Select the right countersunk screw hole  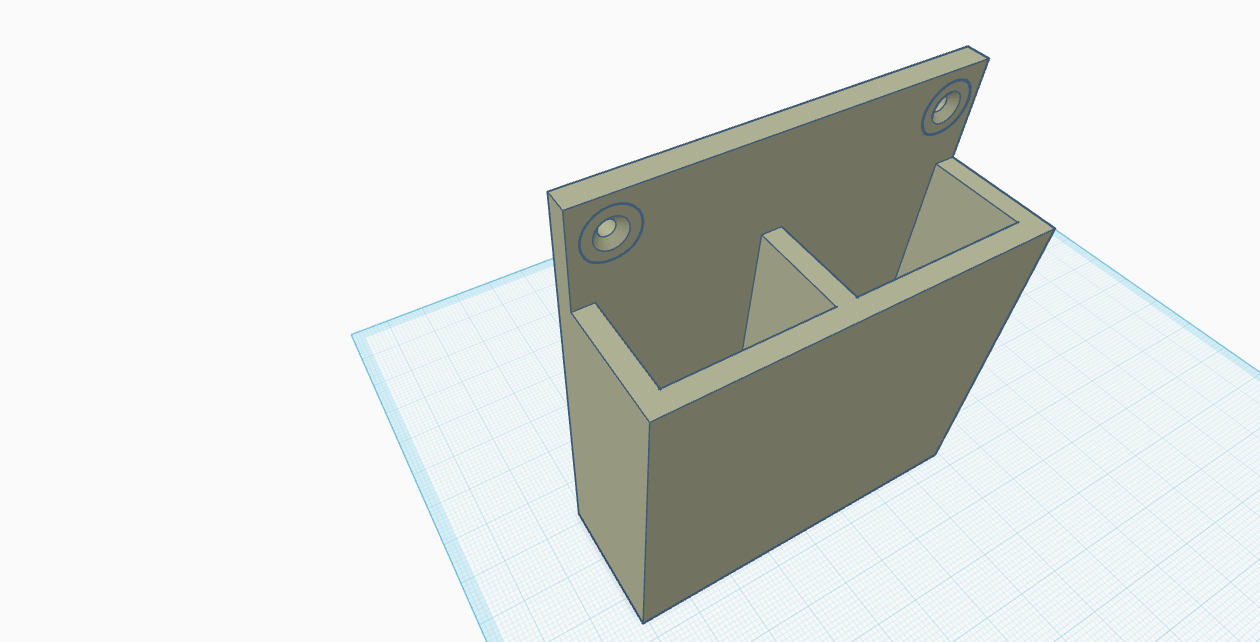tap(945, 106)
